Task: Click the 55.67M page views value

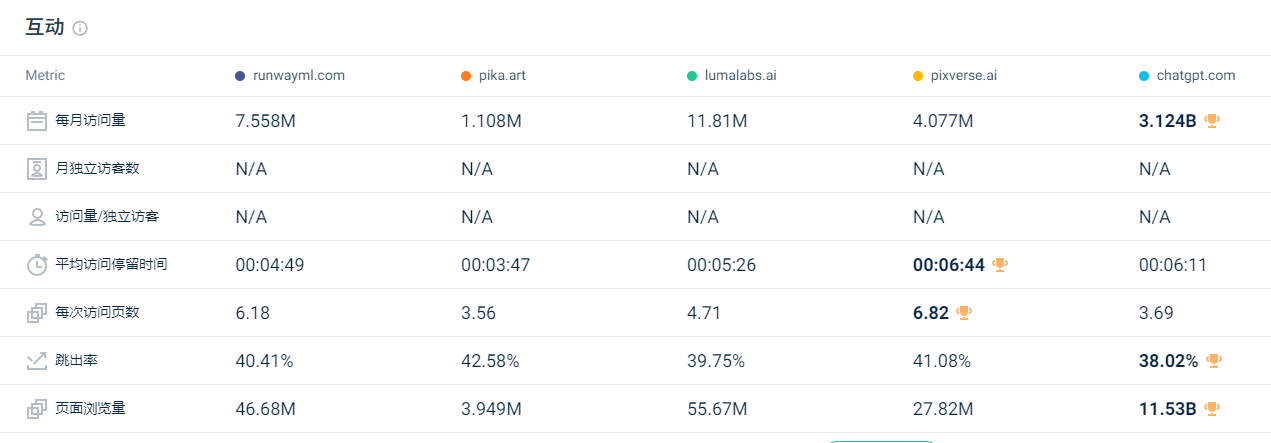Action: tap(717, 409)
